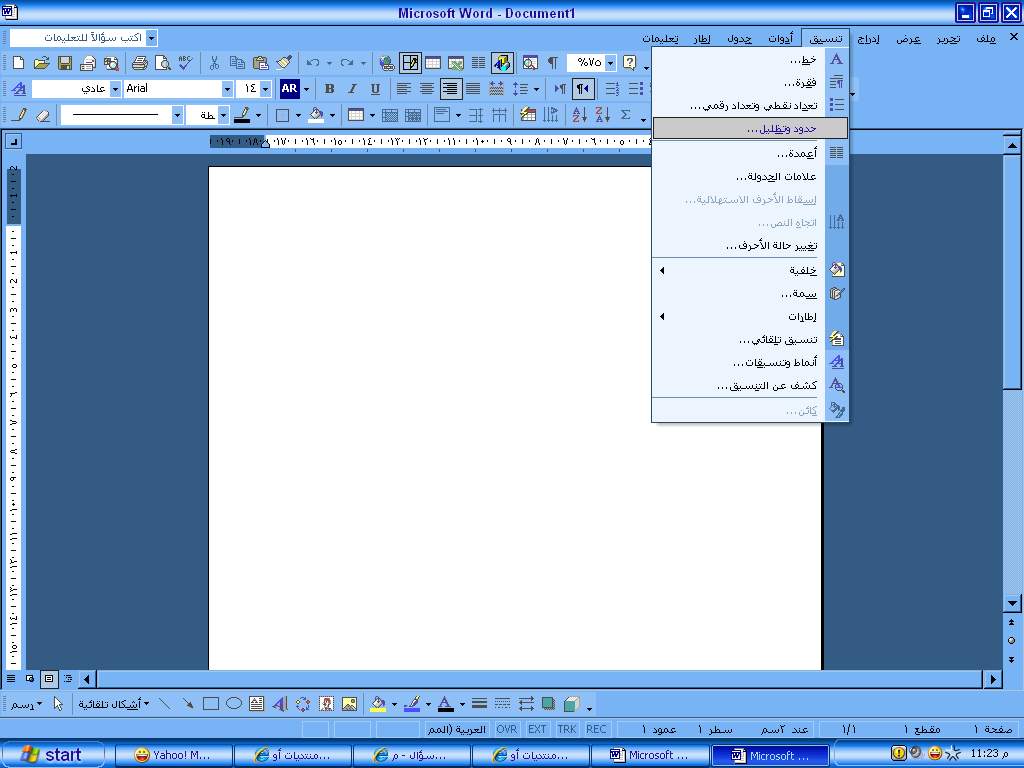Open the line weight dropdown
Screen dimensions: 1024x768
pos(223,116)
